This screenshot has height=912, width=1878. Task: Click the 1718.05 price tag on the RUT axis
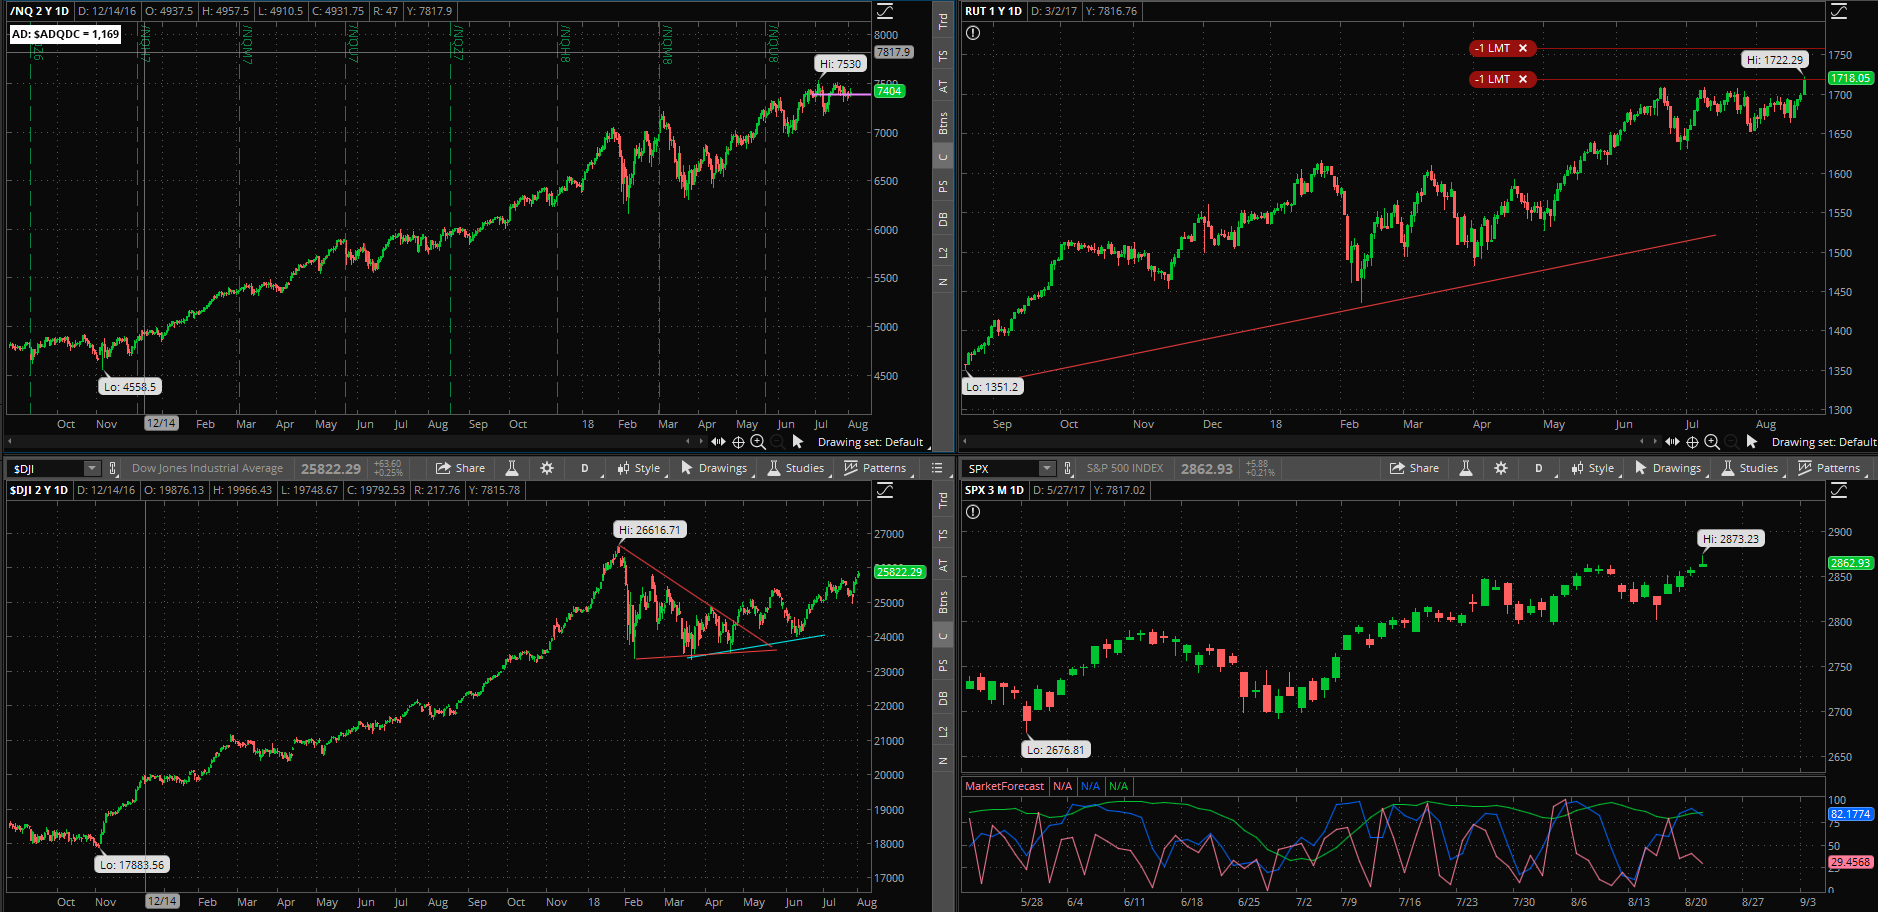pyautogui.click(x=1850, y=78)
